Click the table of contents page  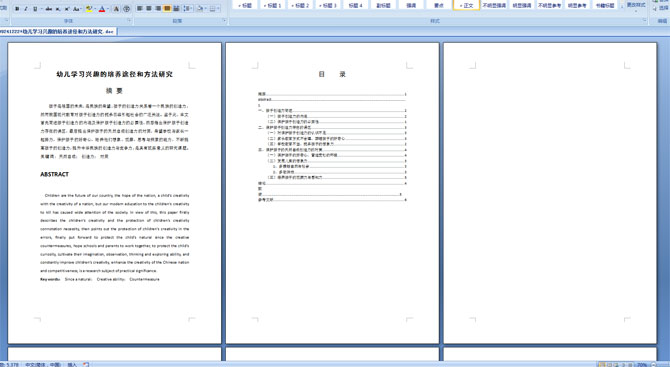pyautogui.click(x=332, y=193)
